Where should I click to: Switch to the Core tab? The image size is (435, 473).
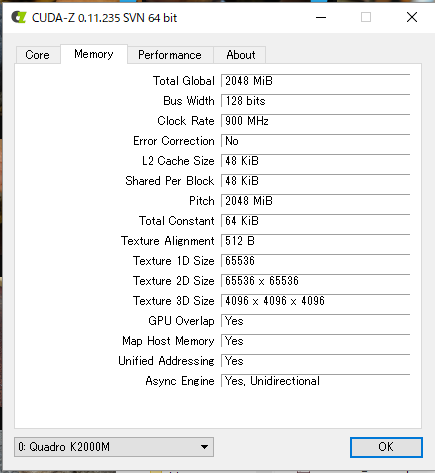(x=38, y=55)
